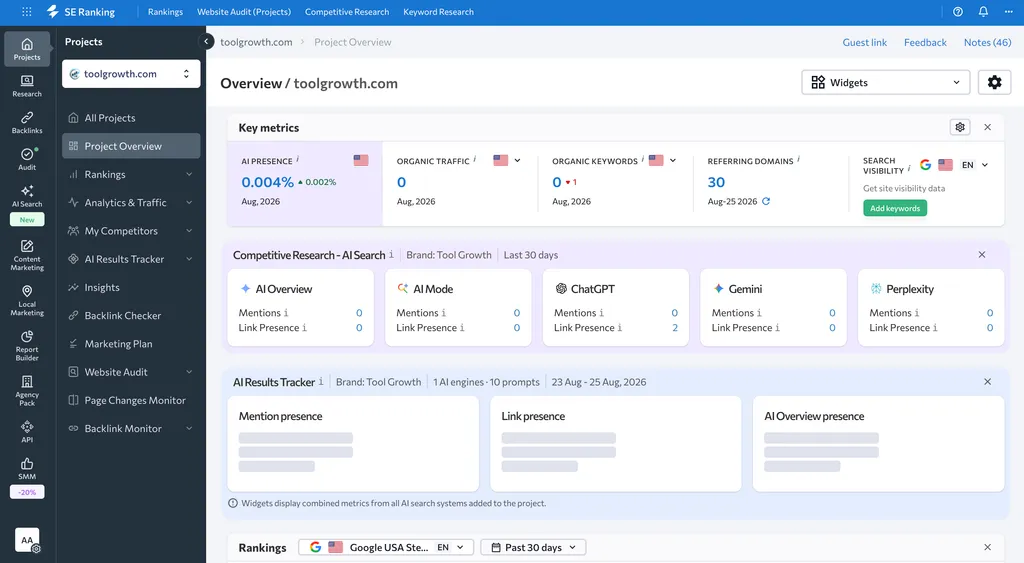Open Notes (46) link
1024x563 pixels.
(987, 42)
